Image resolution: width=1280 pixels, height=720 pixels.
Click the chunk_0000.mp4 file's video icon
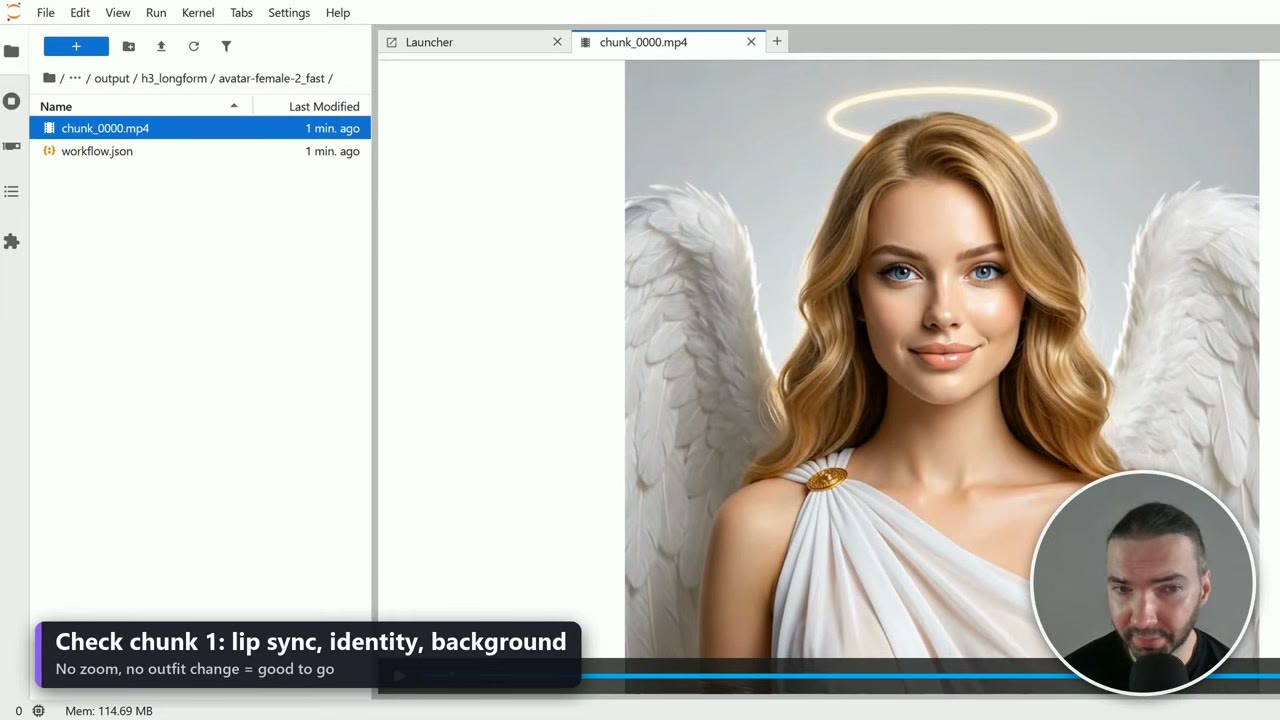point(49,128)
